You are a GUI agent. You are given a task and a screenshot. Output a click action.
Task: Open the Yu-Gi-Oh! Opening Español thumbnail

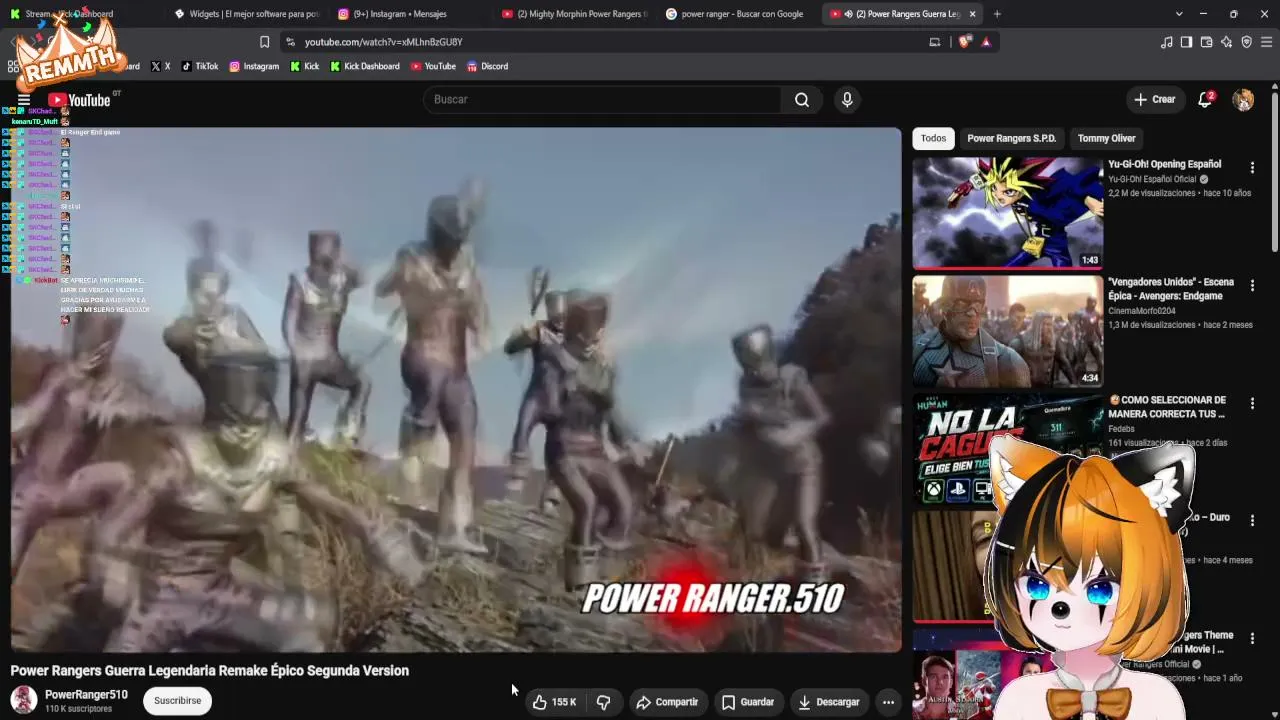point(1007,213)
